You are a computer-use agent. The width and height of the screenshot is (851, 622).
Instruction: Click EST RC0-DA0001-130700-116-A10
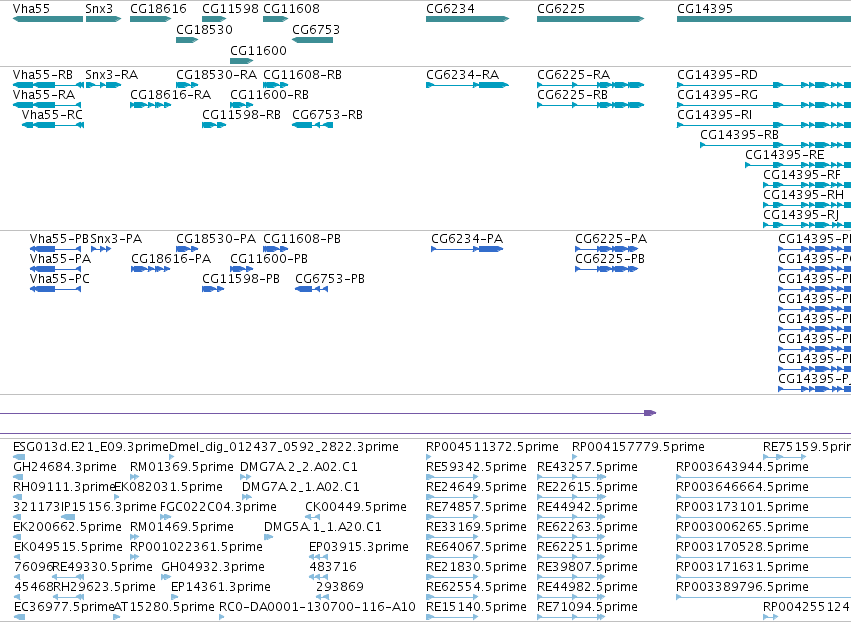coord(220,617)
